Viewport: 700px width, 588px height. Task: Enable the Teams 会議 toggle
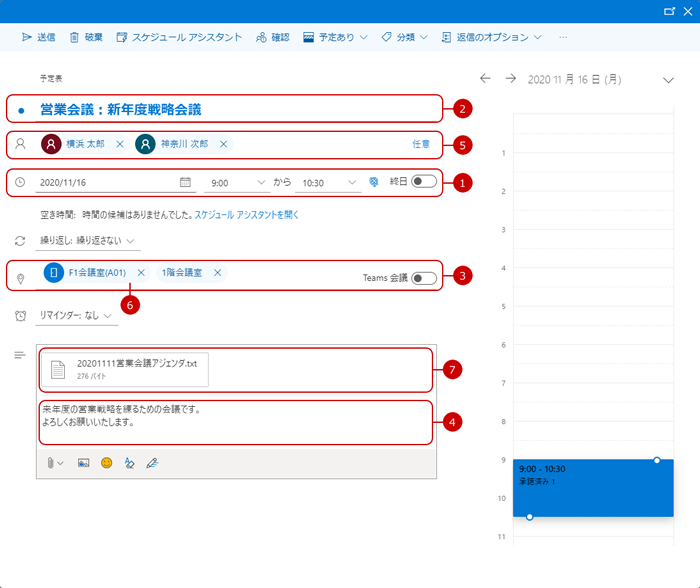[424, 277]
